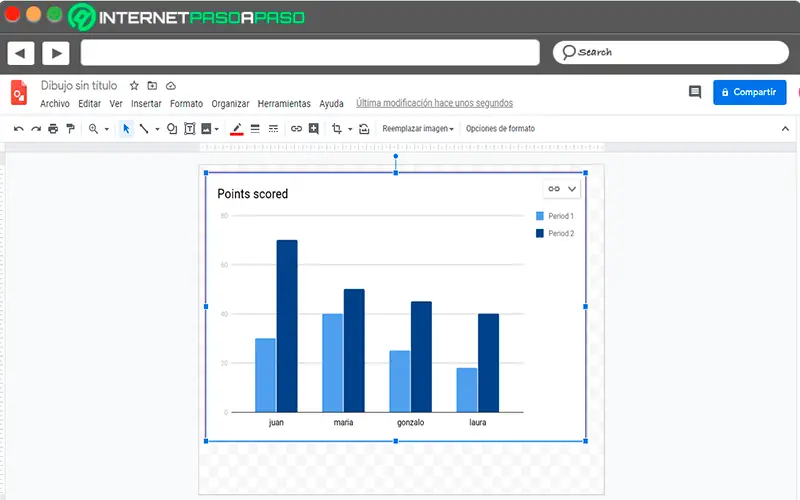Choose the Line tool
800x500 pixels.
[x=144, y=129]
